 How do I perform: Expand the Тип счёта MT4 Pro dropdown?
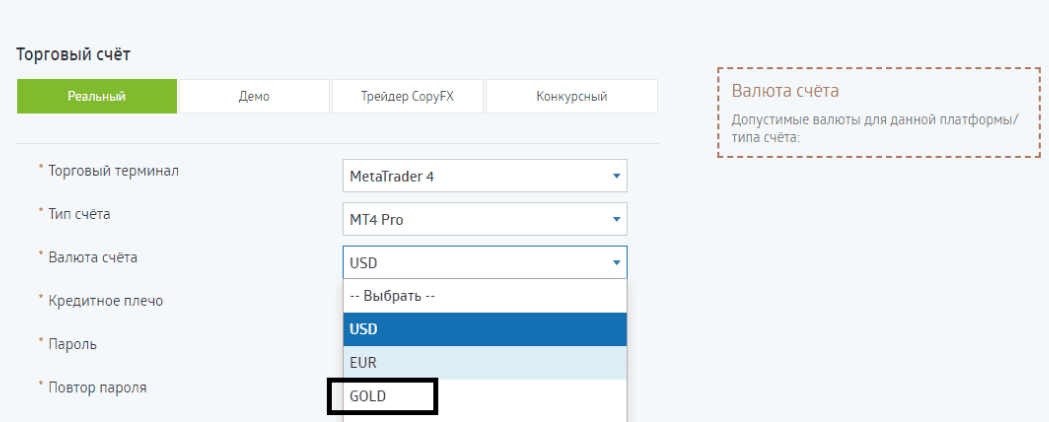tap(485, 219)
